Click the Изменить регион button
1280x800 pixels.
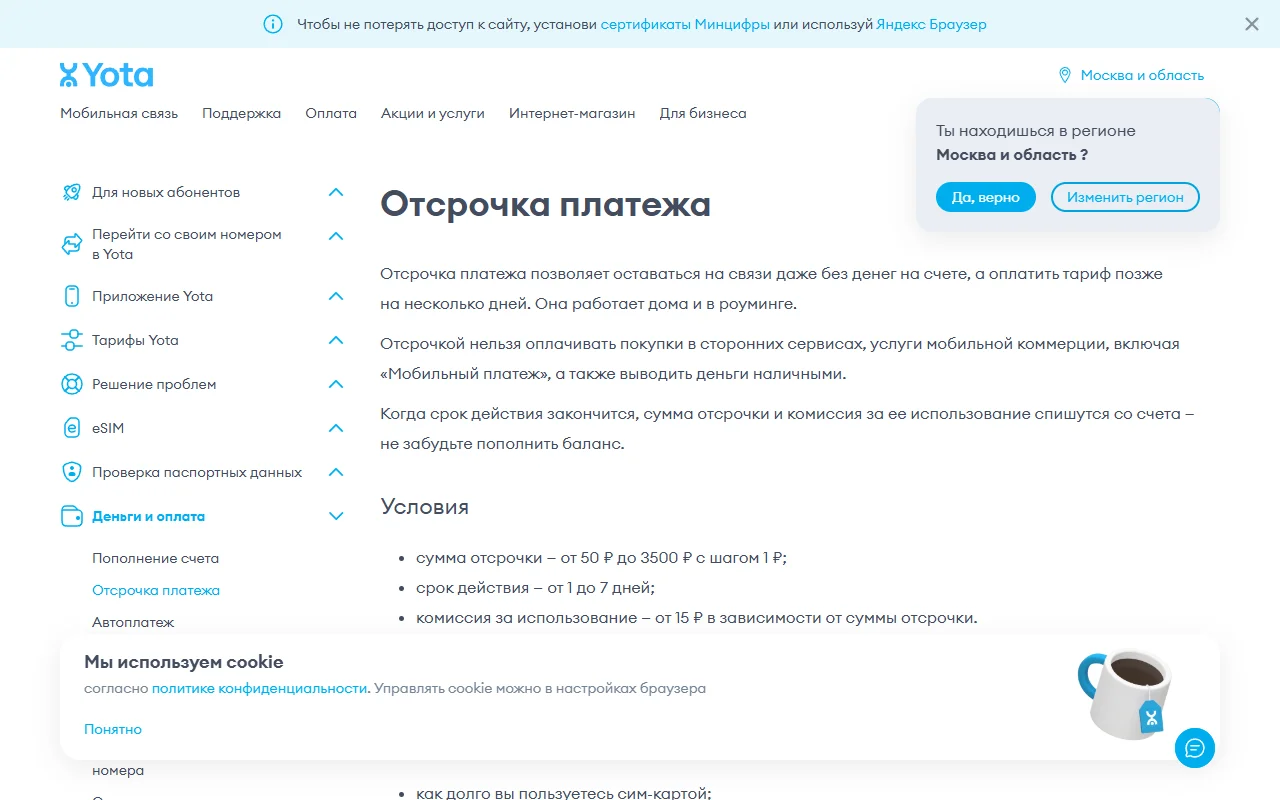click(1125, 197)
